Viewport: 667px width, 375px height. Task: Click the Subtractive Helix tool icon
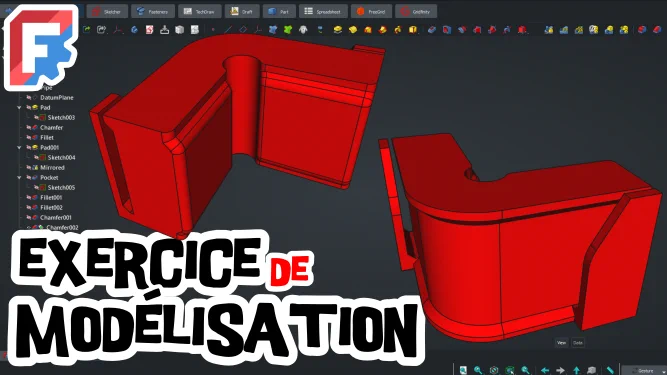(507, 30)
